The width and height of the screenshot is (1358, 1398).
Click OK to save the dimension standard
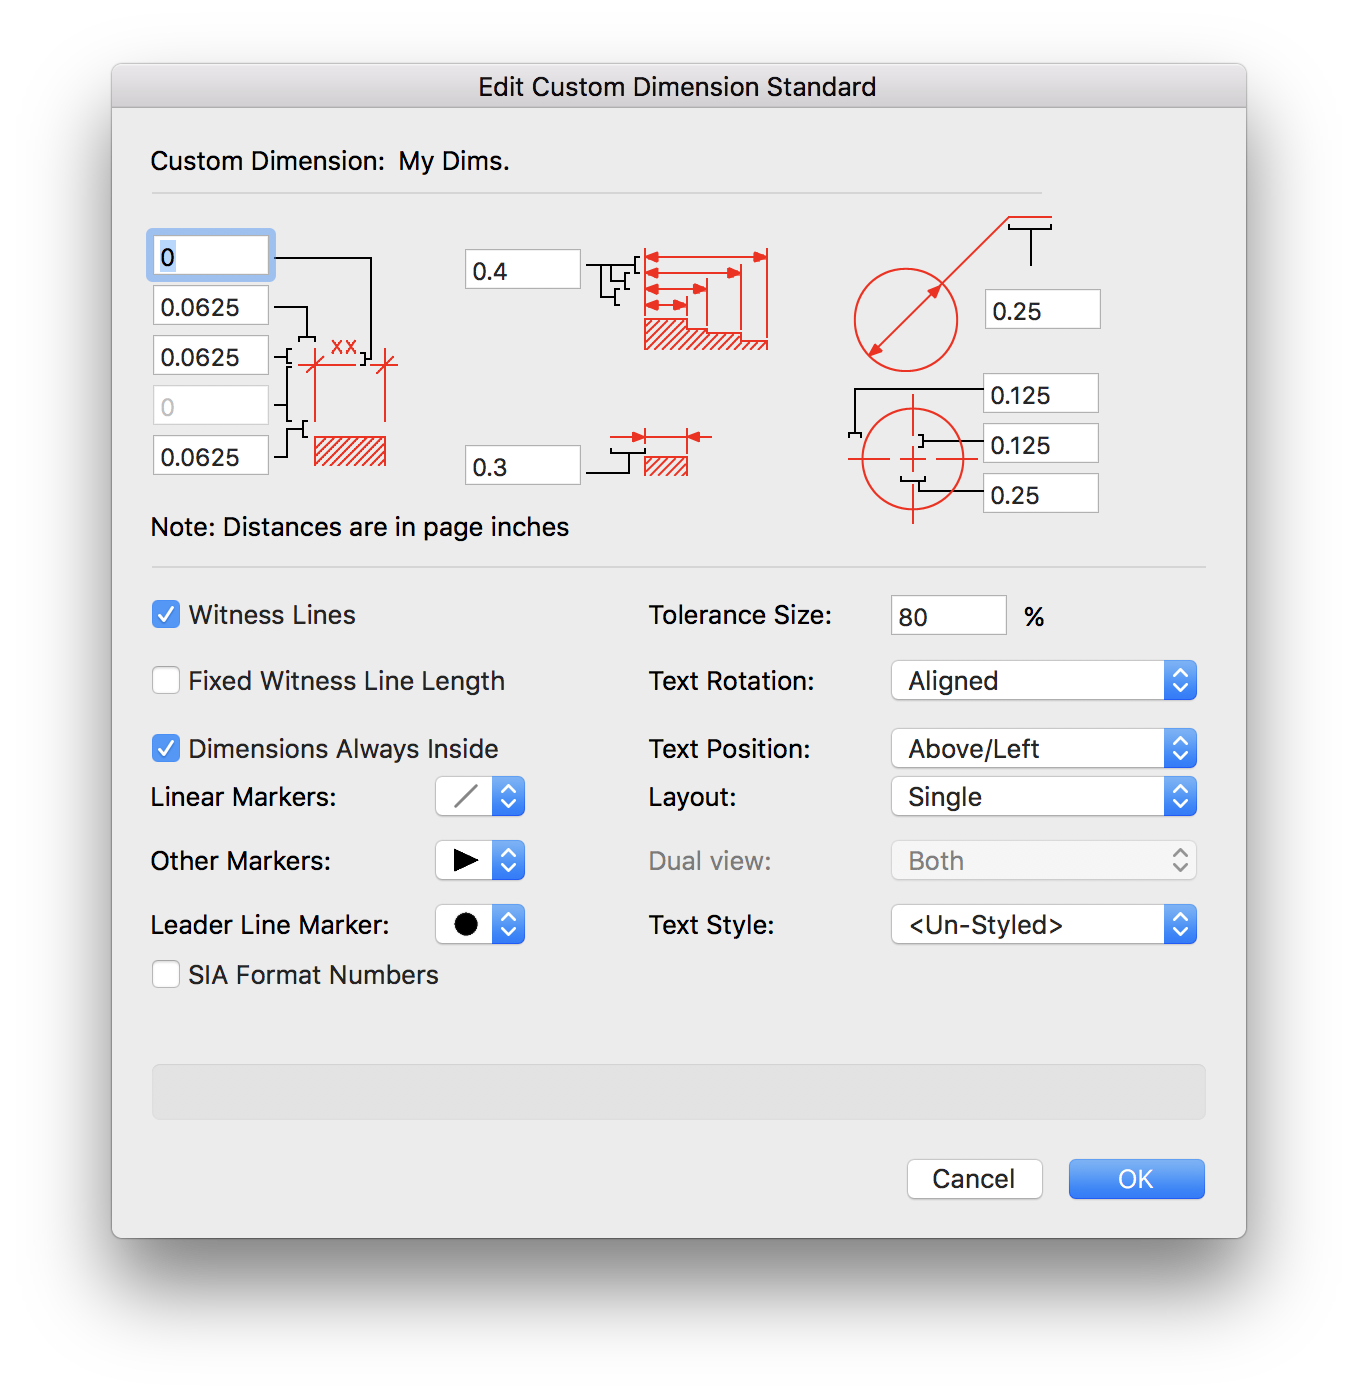pyautogui.click(x=1136, y=1179)
